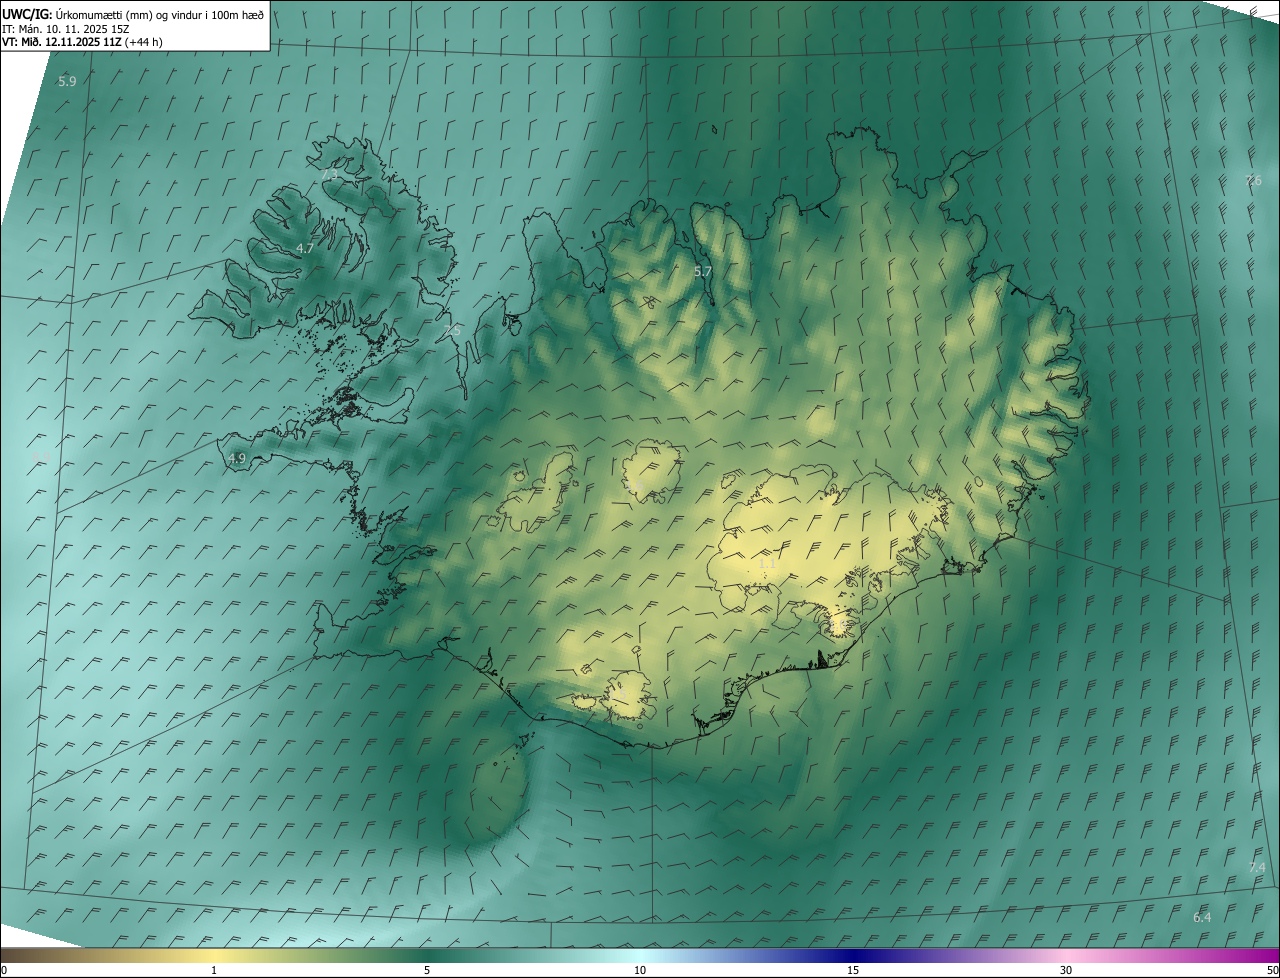Click the colour scale tick label 1
The height and width of the screenshot is (978, 1280).
[214, 970]
